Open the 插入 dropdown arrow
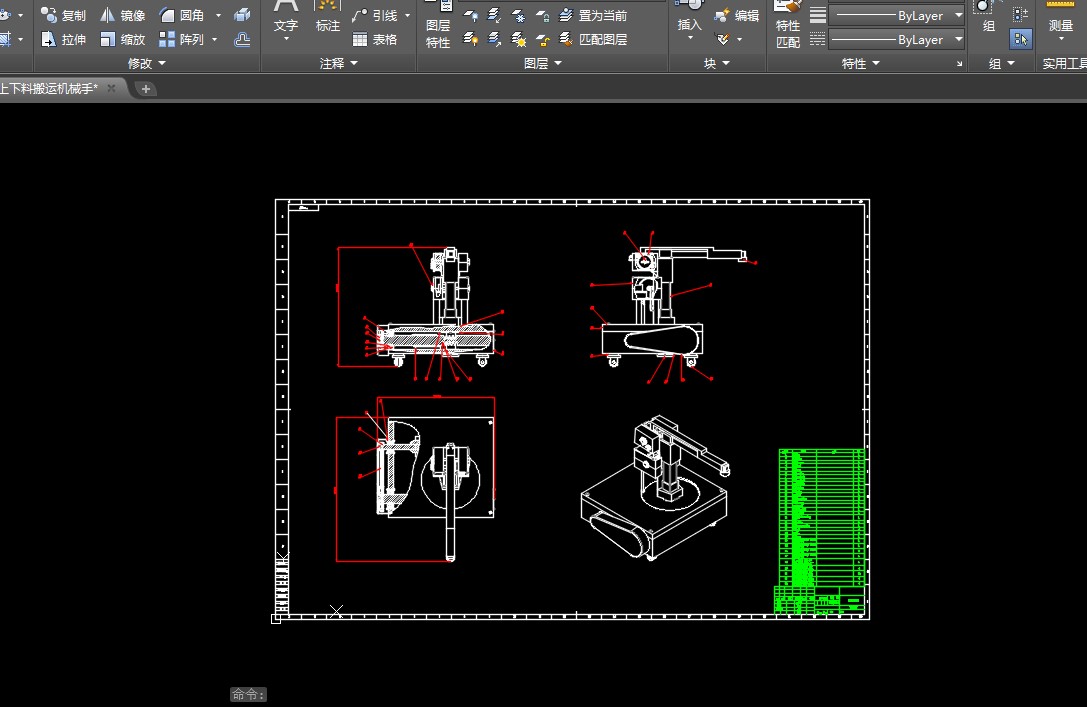1087x707 pixels. tap(690, 37)
